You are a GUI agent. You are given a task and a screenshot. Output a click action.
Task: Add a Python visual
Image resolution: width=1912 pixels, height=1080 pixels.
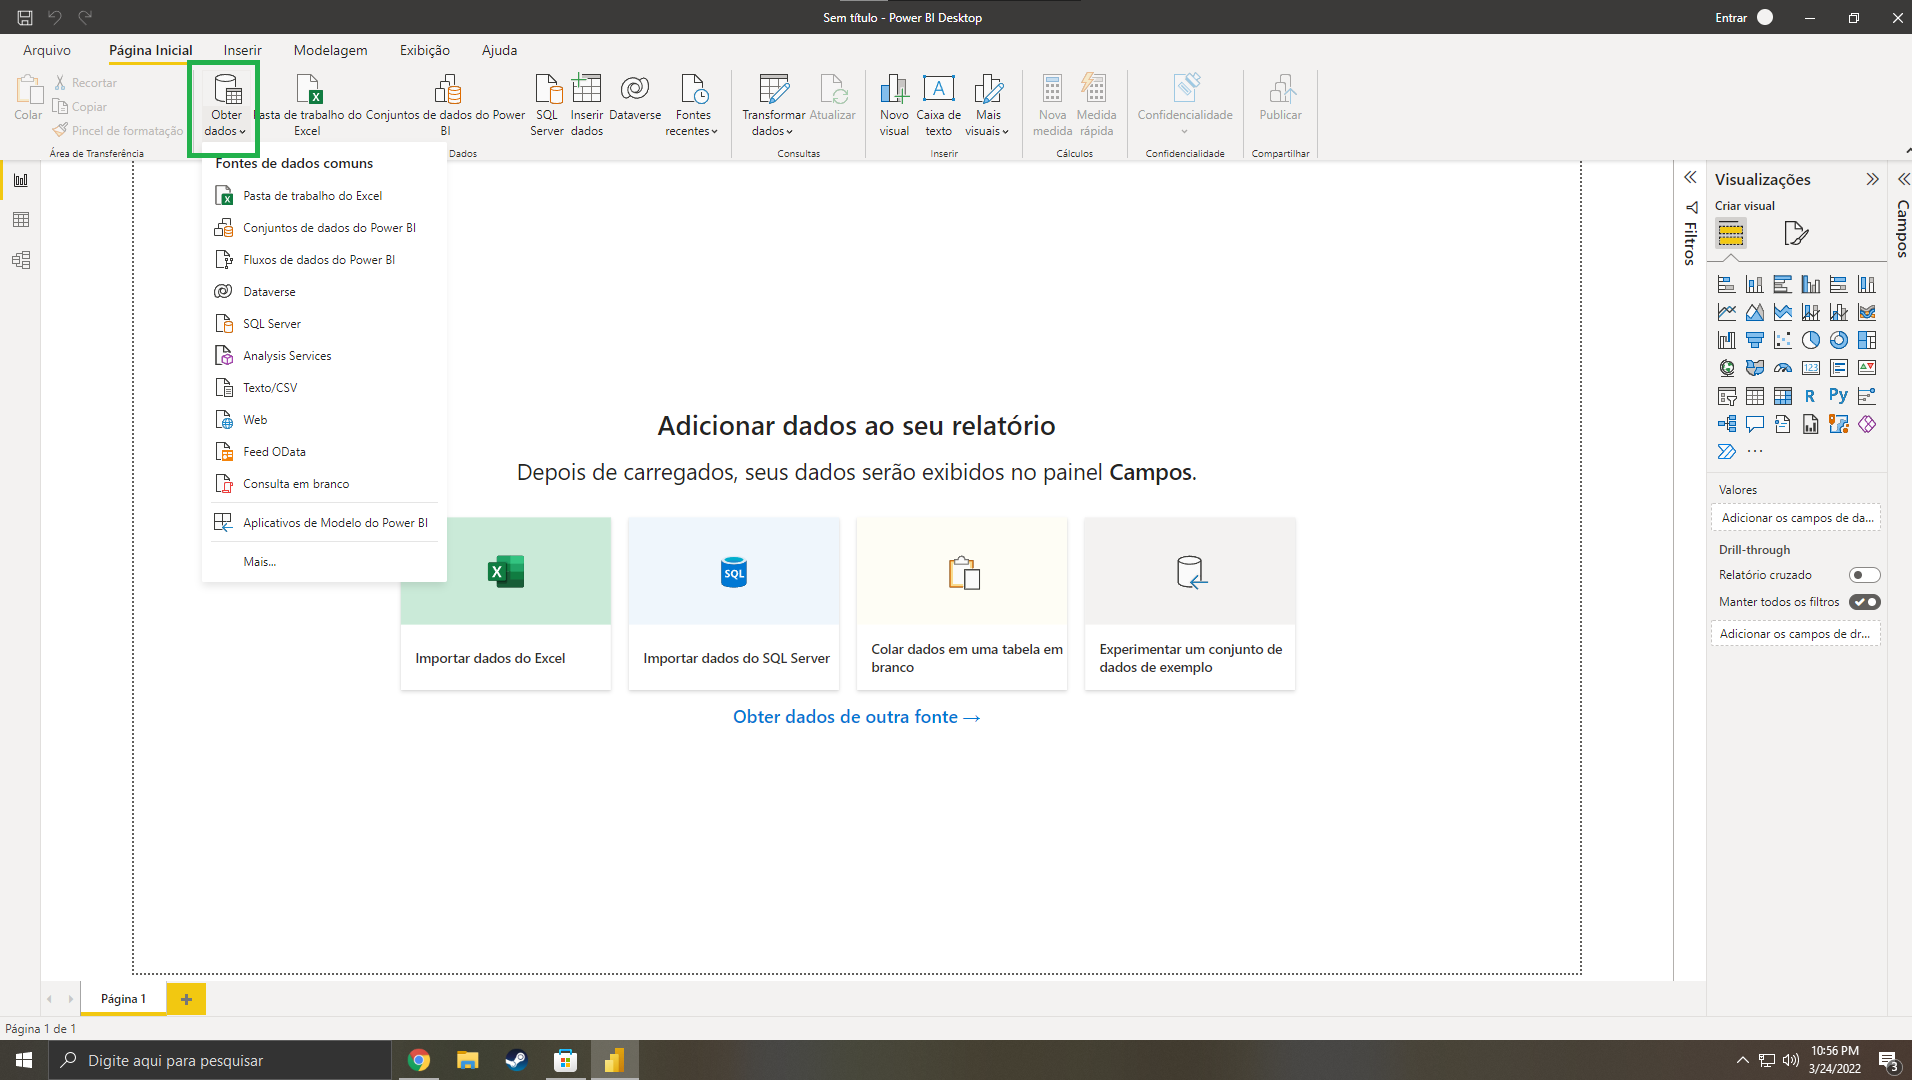pos(1839,397)
